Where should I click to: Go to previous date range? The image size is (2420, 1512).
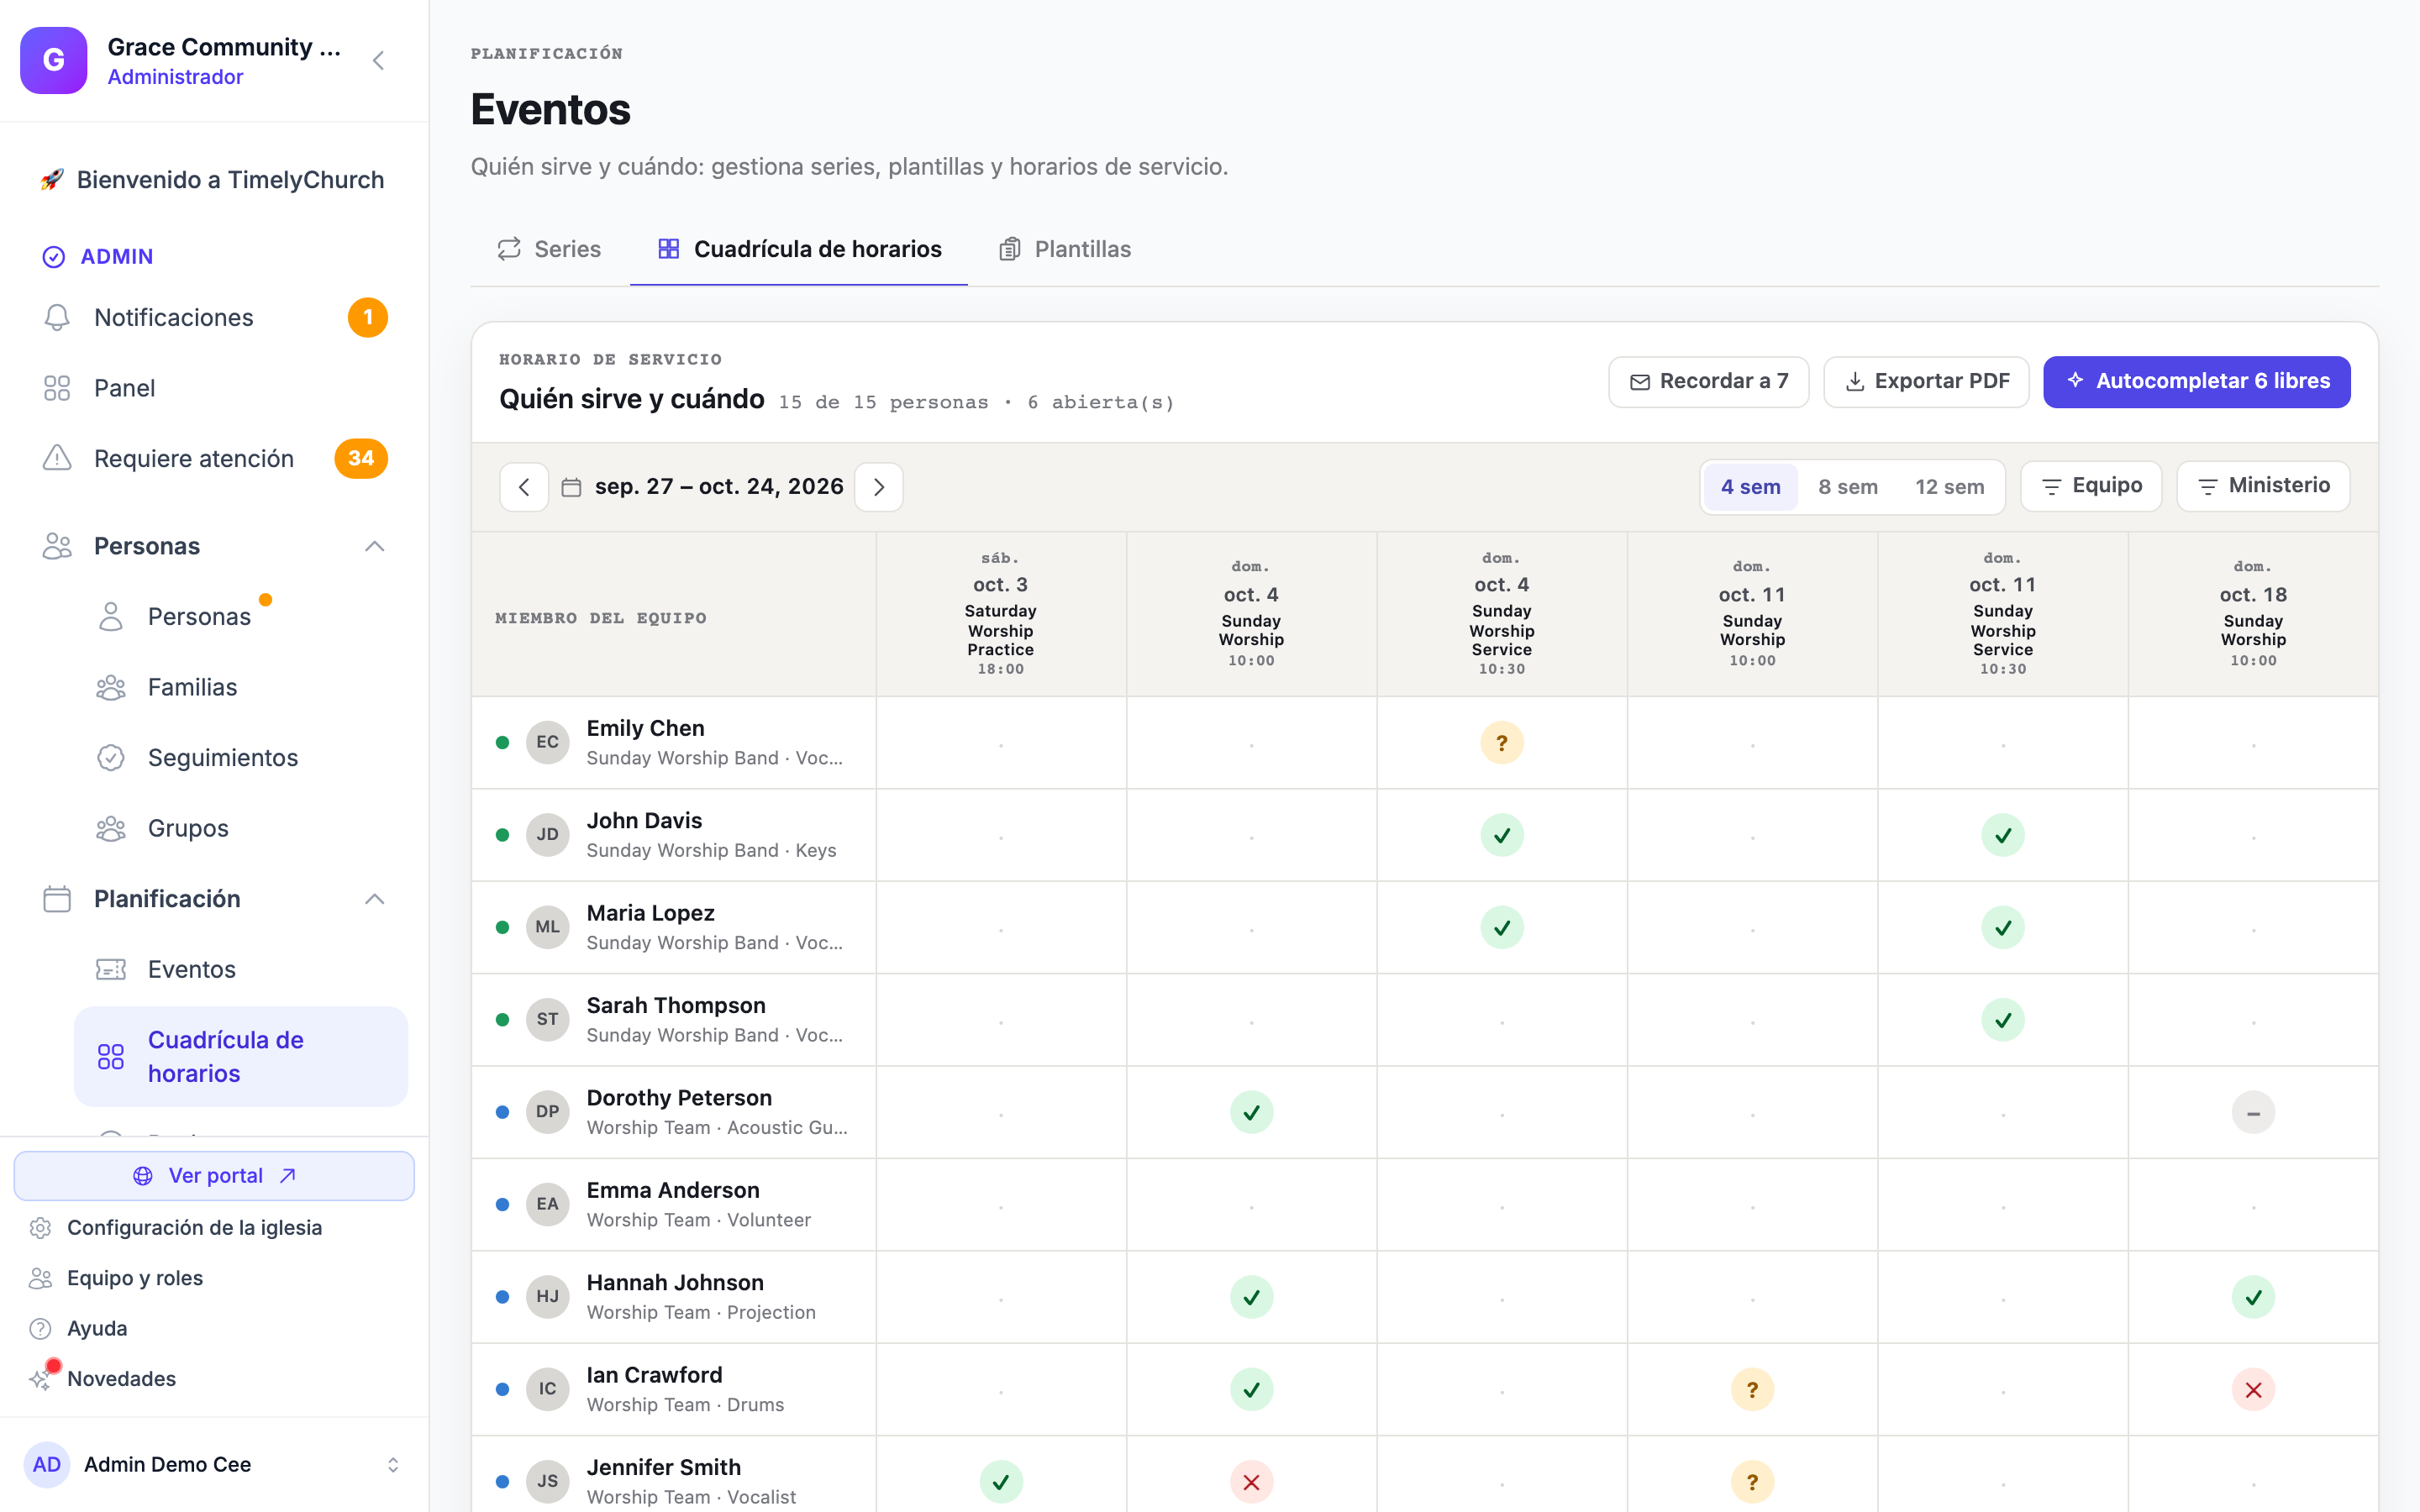(524, 487)
